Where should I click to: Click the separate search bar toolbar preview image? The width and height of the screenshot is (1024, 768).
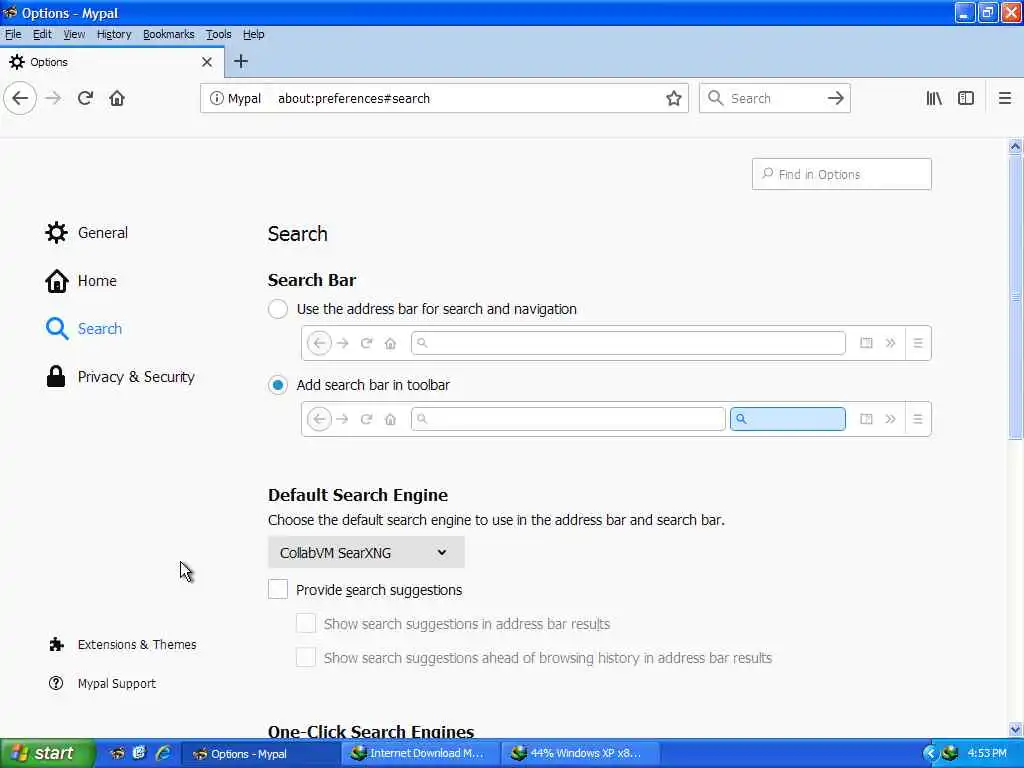pyautogui.click(x=616, y=419)
